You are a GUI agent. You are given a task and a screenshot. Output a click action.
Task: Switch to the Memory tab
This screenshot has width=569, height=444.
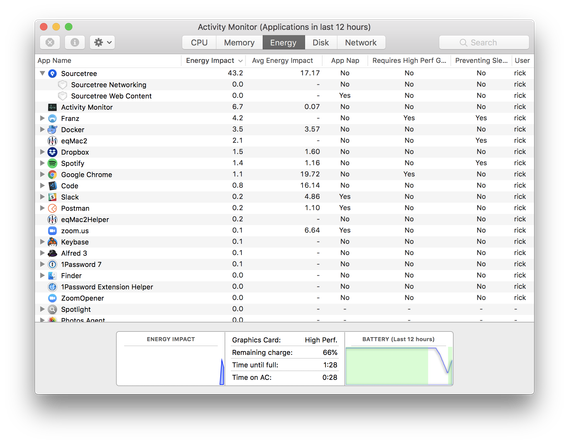(239, 42)
